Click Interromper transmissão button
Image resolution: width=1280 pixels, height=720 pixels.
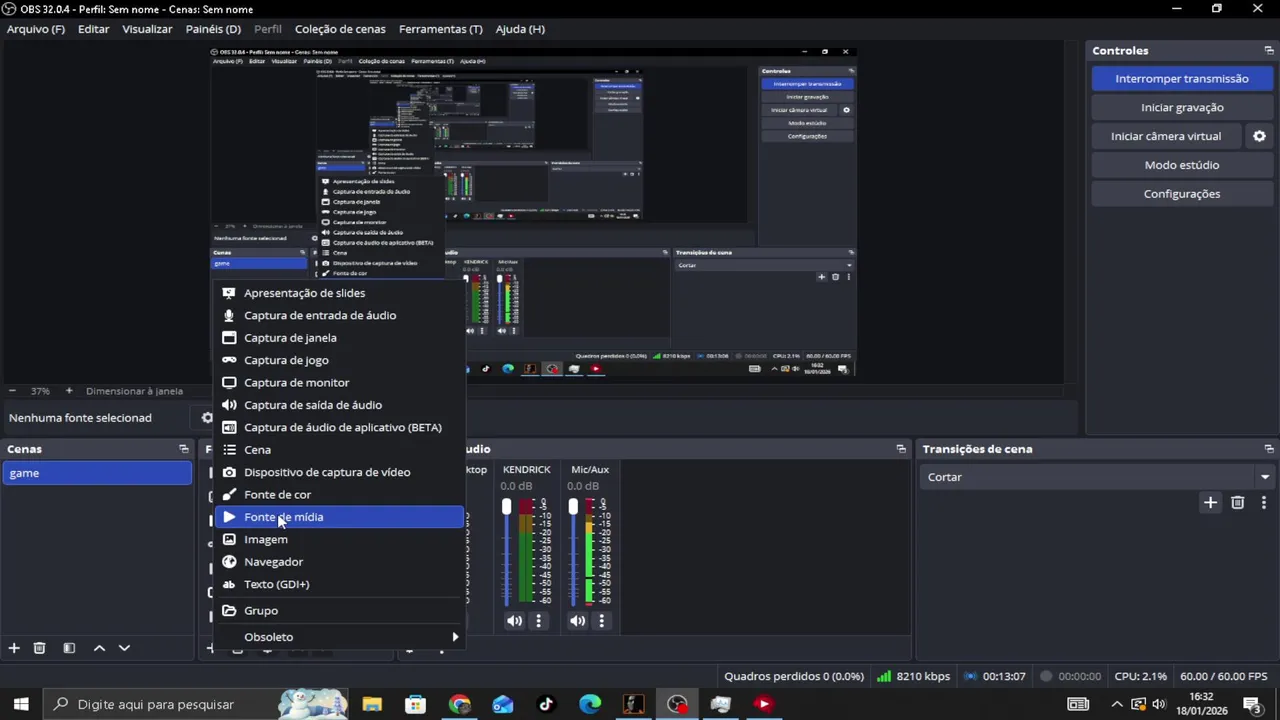[1181, 79]
